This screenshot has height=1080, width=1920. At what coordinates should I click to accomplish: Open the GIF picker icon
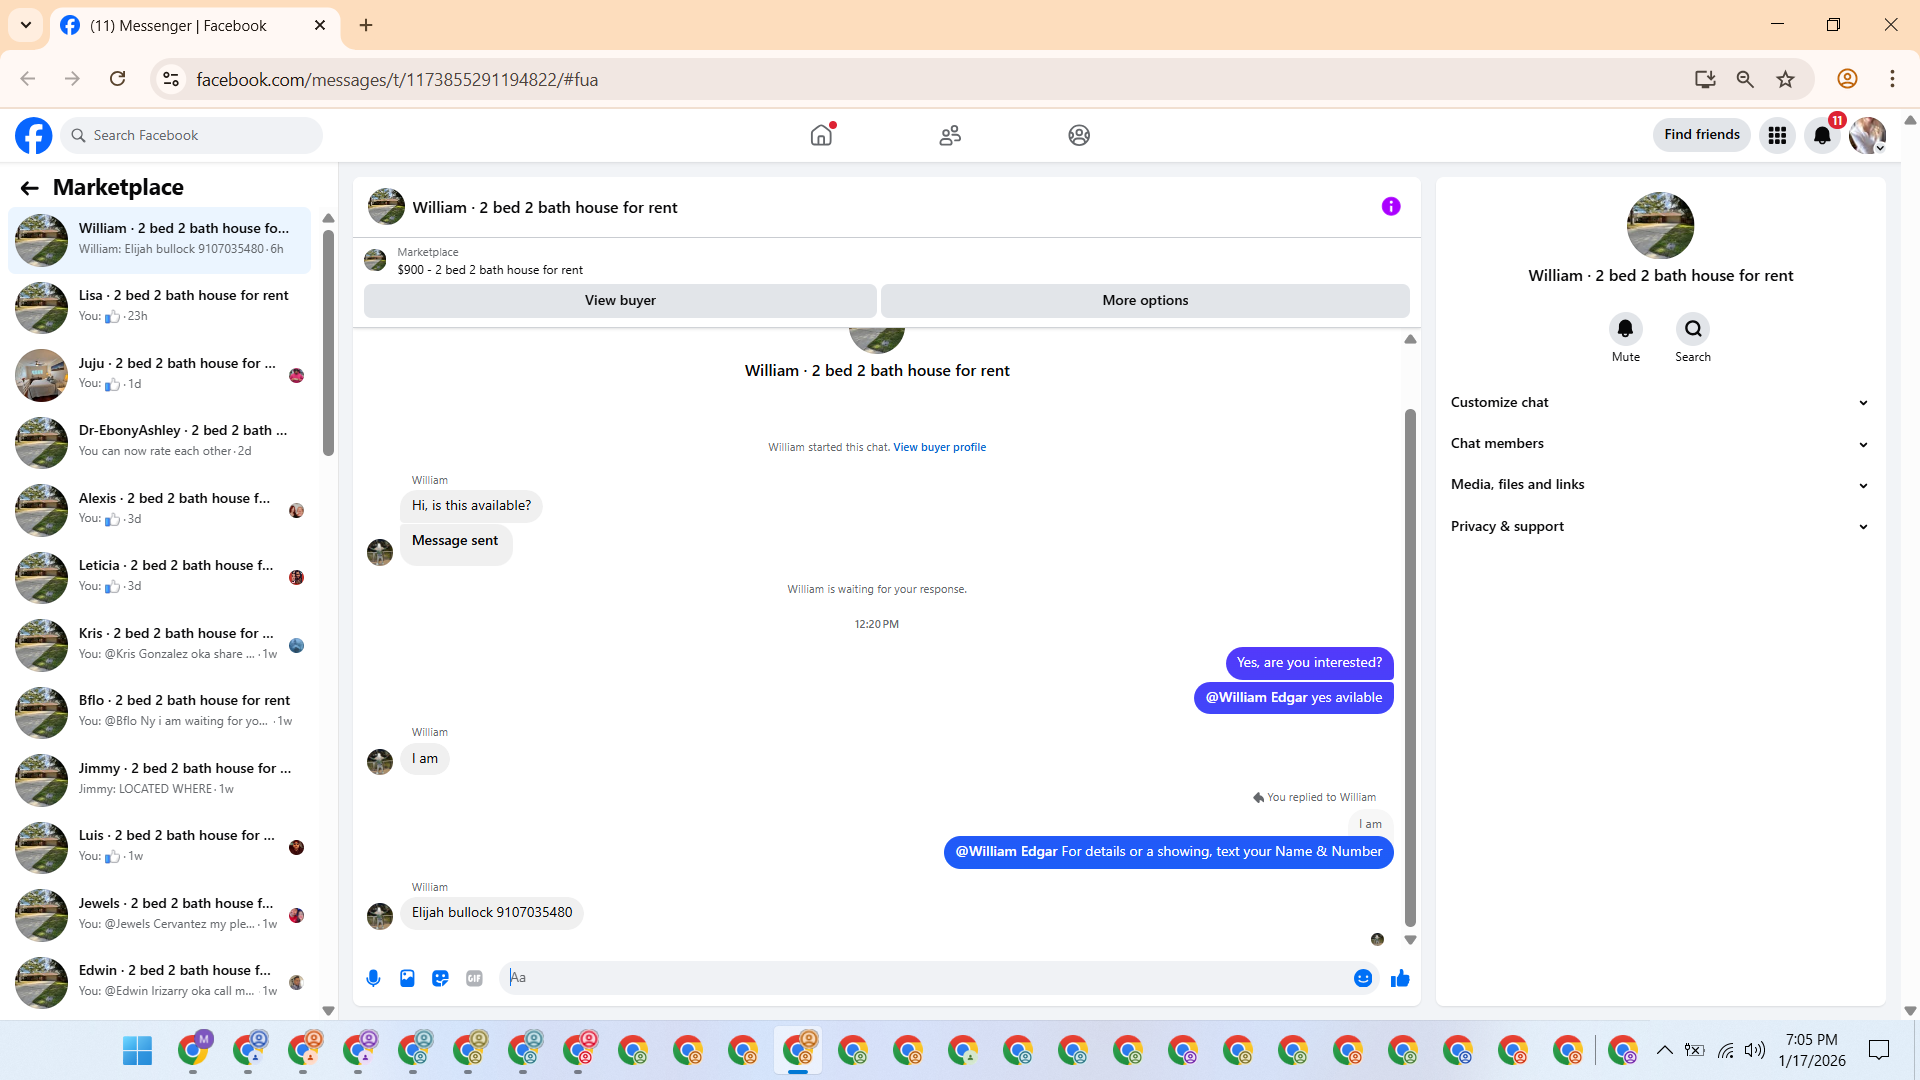[x=474, y=978]
